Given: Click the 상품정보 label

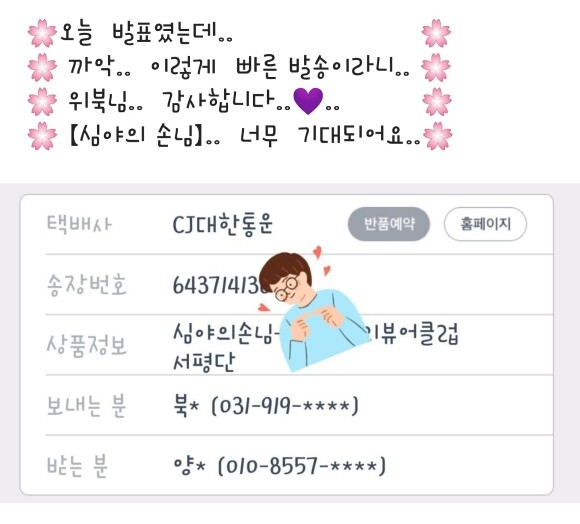Looking at the screenshot, I should click(x=87, y=345).
